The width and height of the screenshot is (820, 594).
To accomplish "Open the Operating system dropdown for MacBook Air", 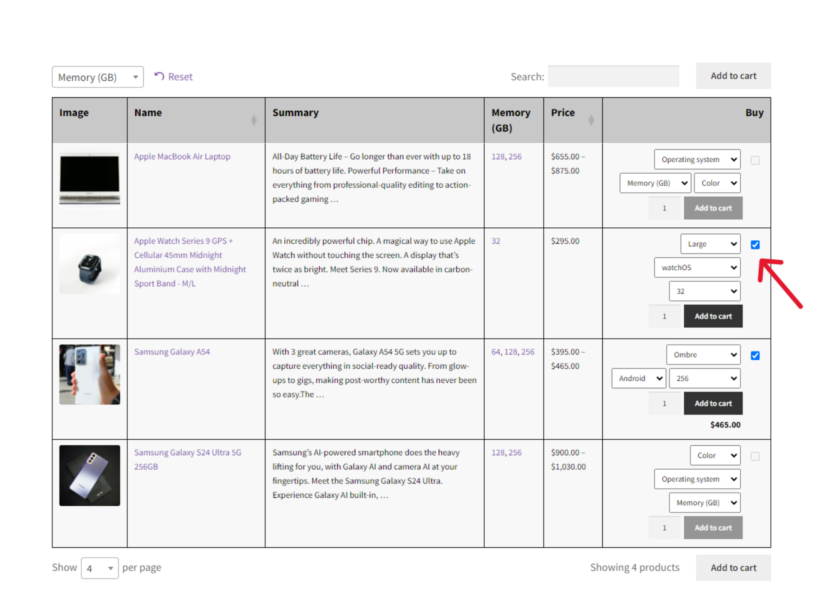I will pyautogui.click(x=697, y=158).
